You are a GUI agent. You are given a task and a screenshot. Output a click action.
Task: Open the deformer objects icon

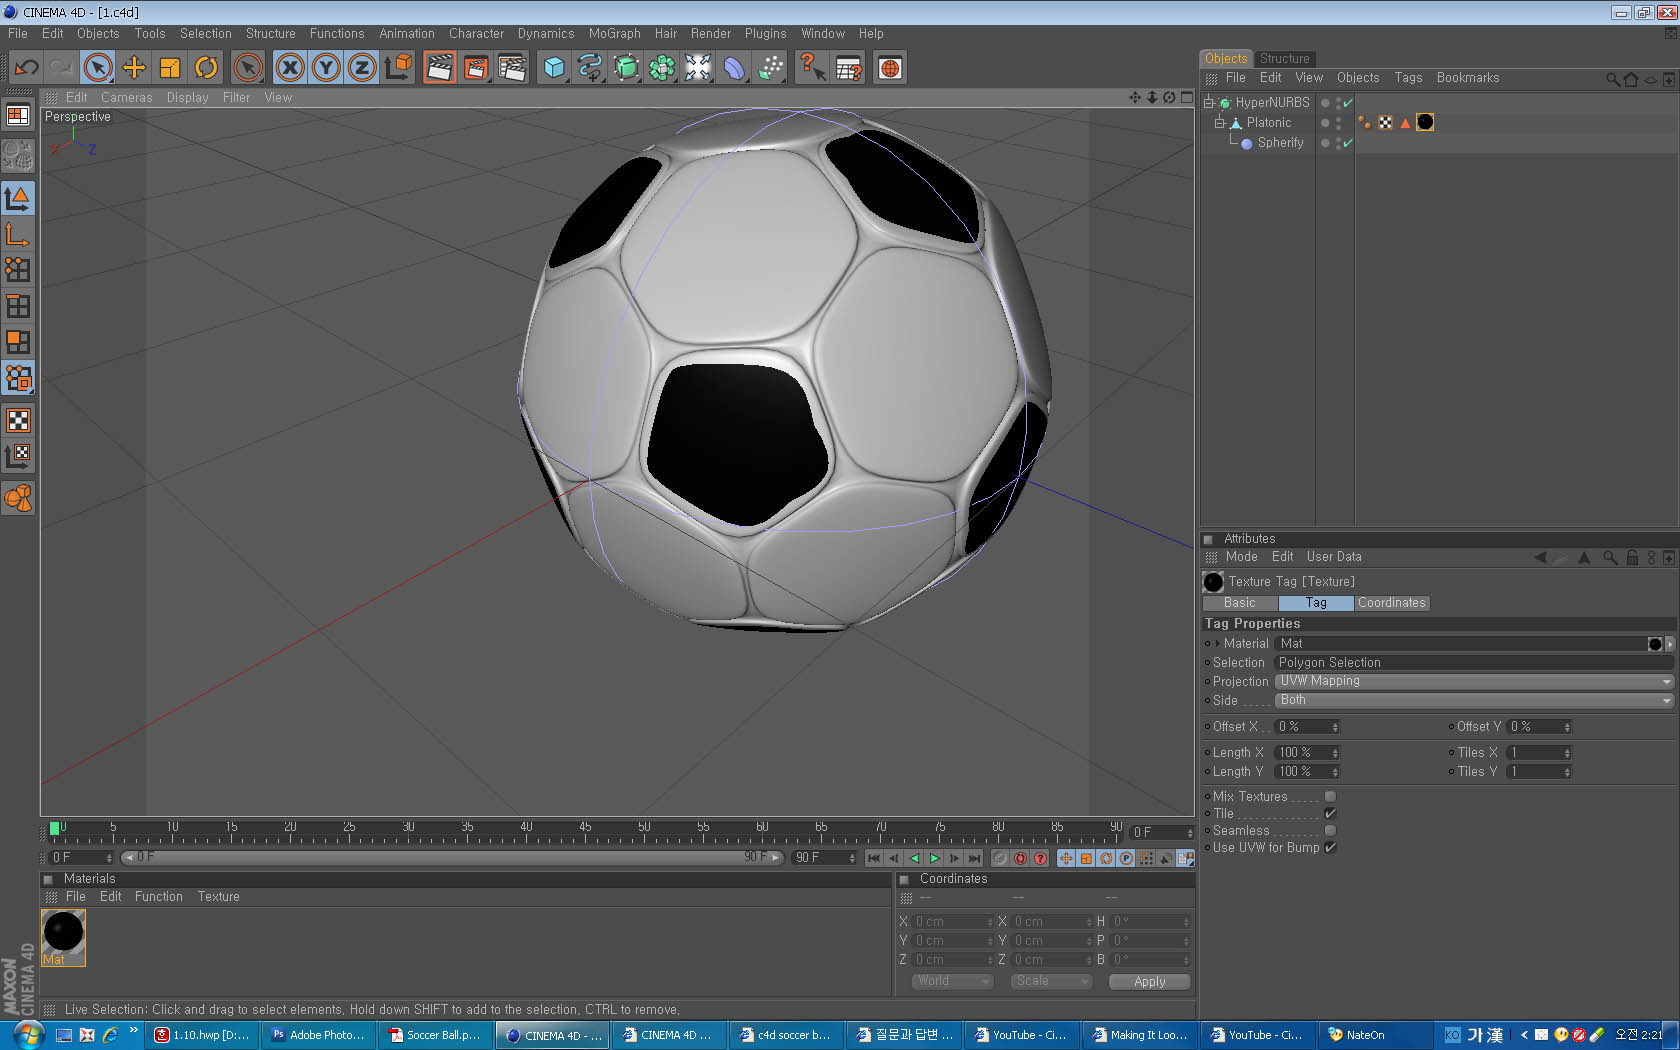tap(734, 68)
